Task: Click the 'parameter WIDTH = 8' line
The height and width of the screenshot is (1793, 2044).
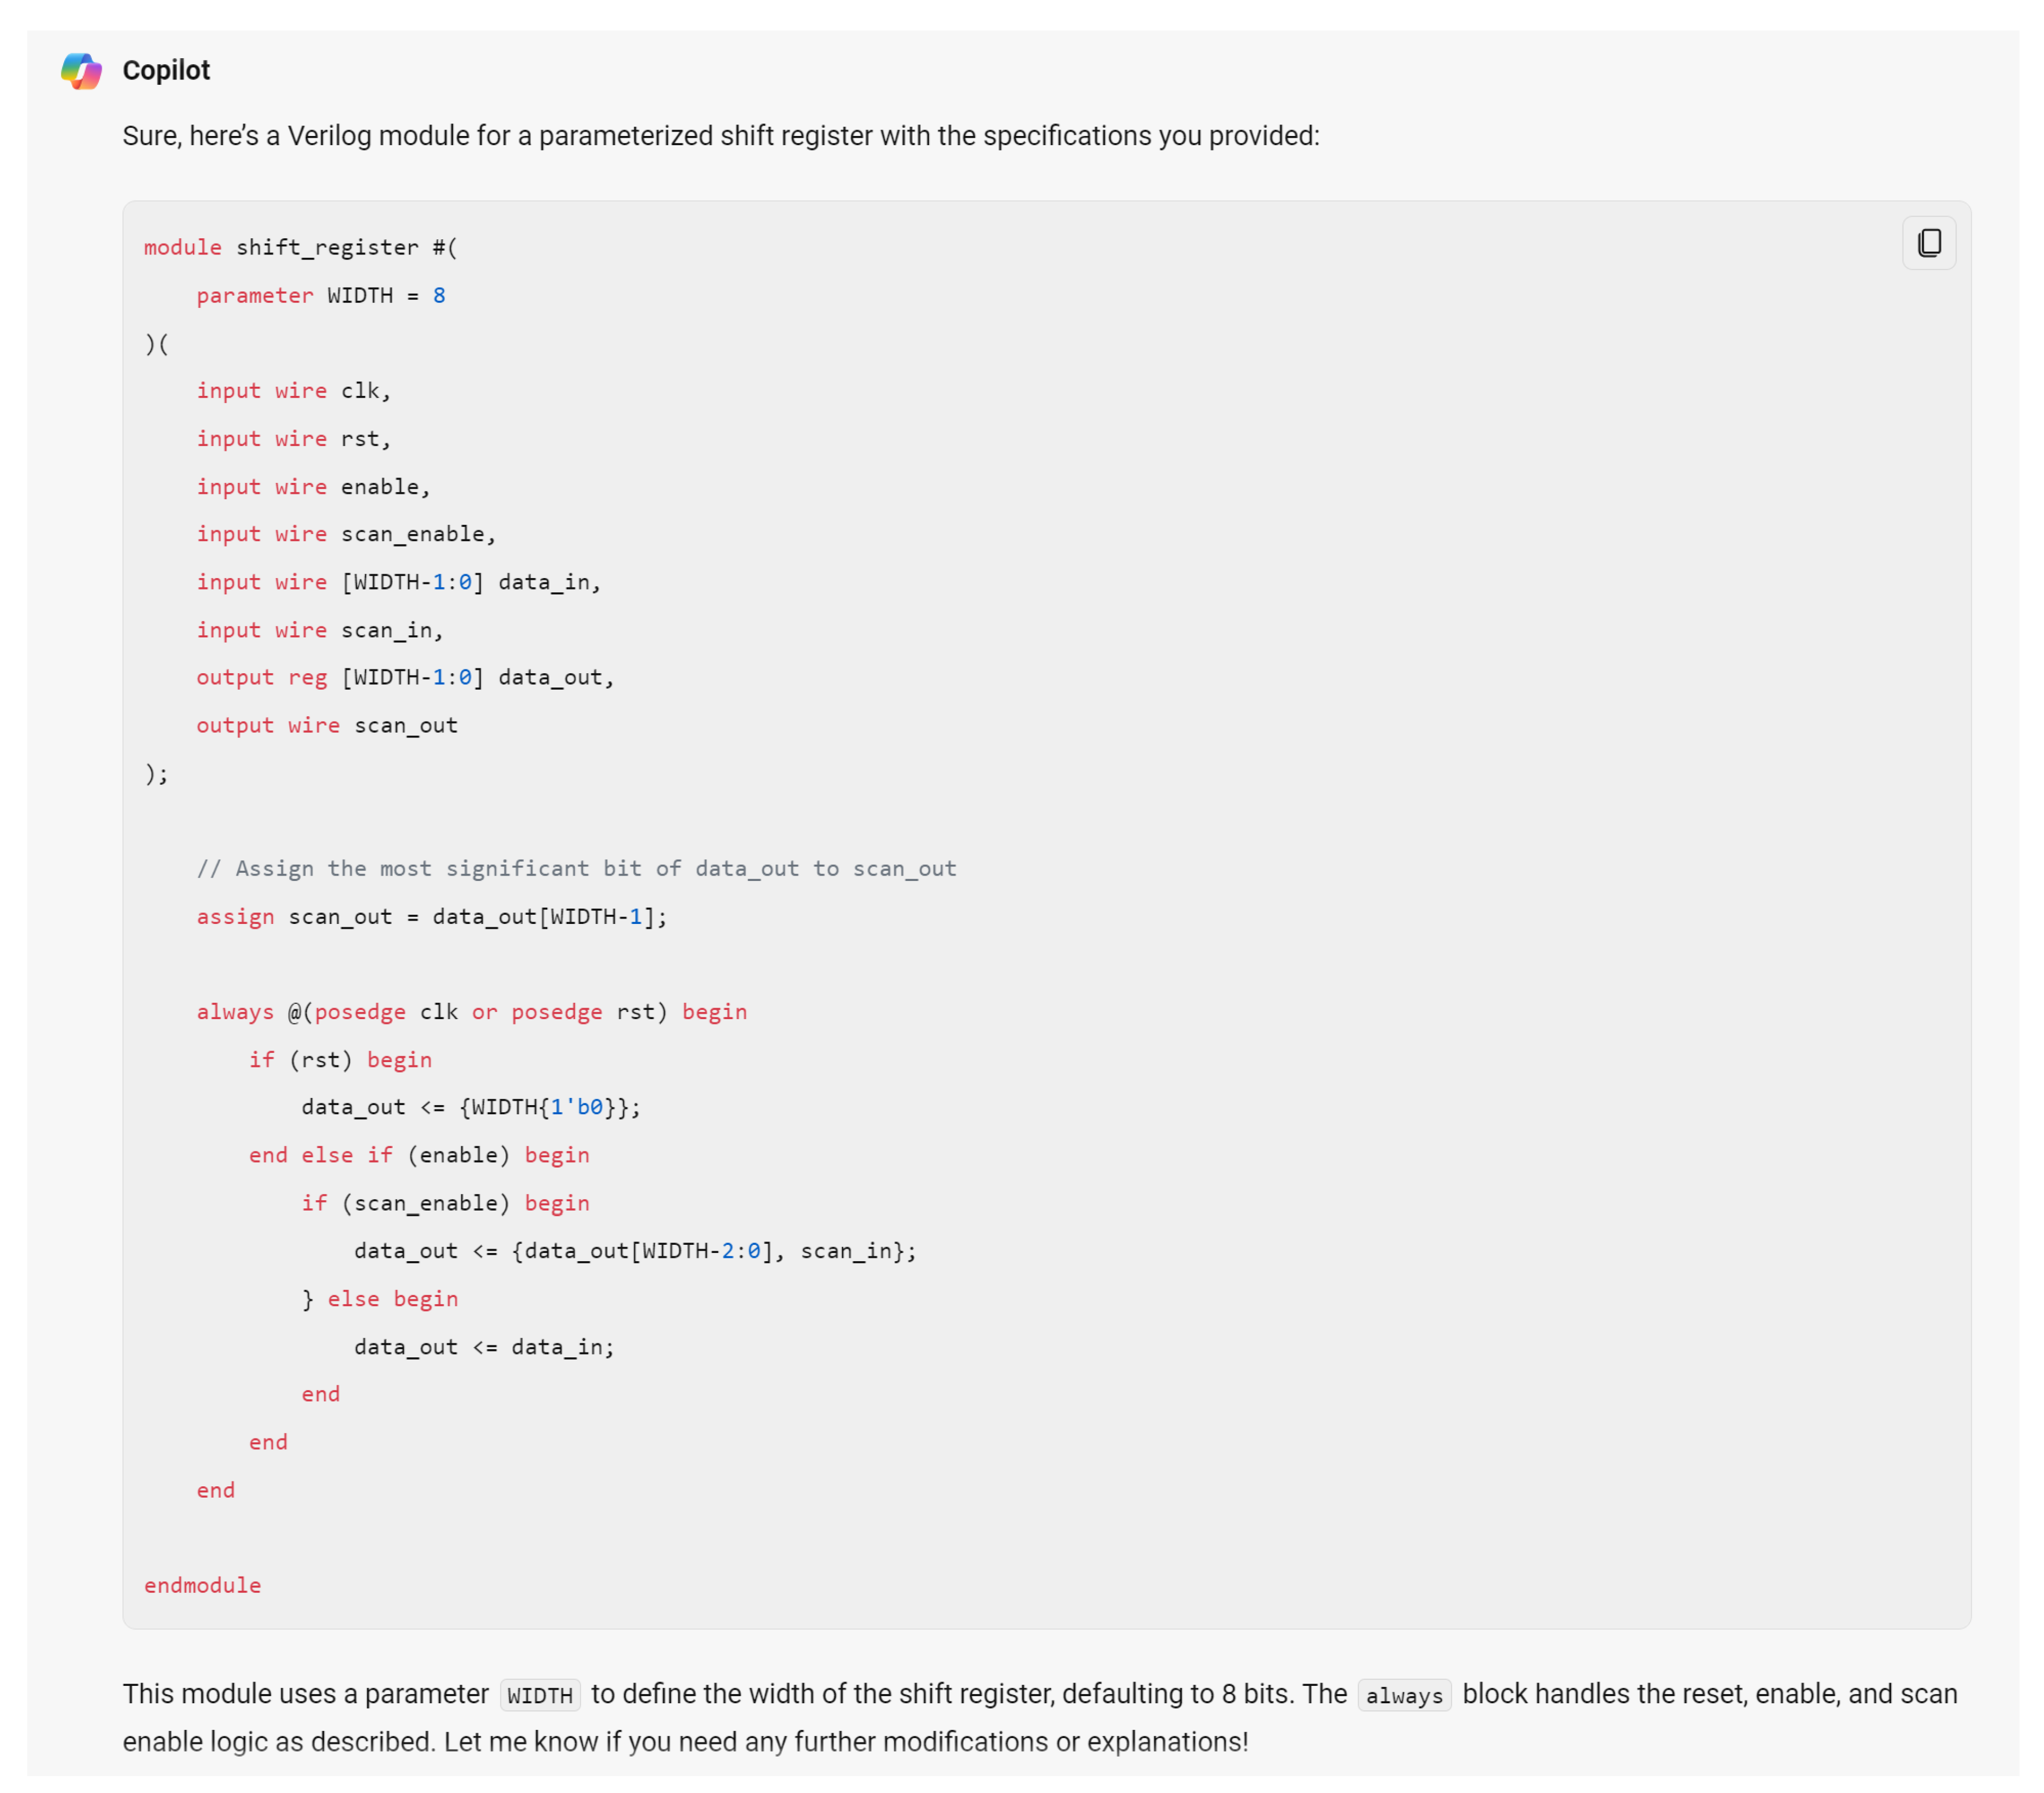Action: click(320, 296)
